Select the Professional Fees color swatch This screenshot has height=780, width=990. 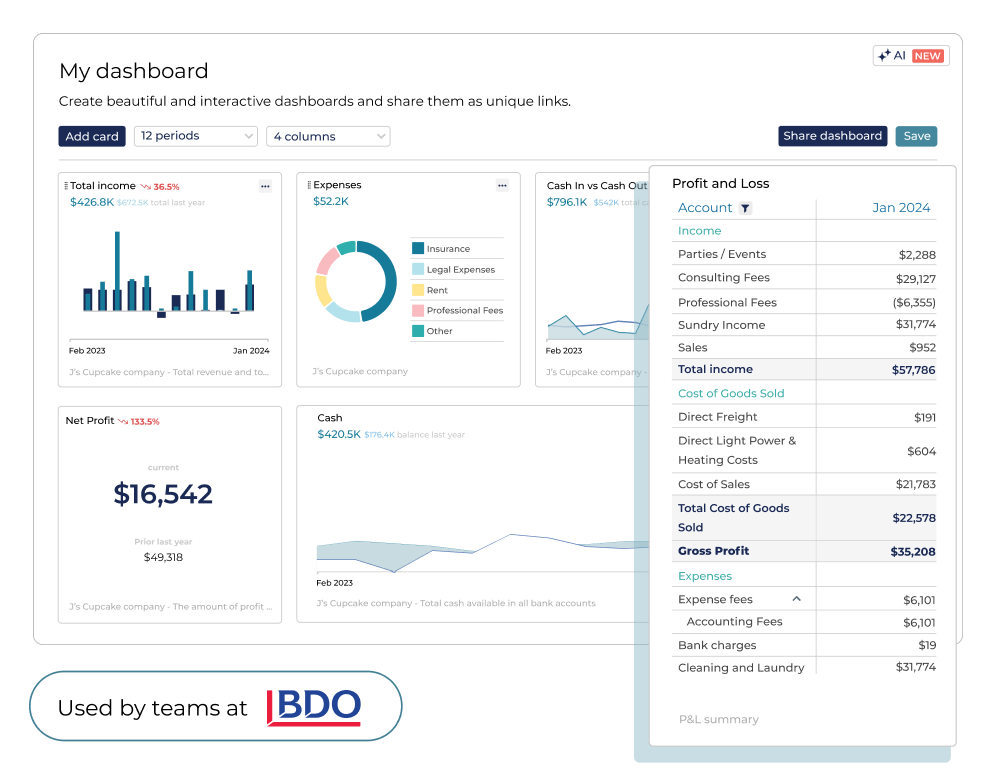pyautogui.click(x=417, y=310)
